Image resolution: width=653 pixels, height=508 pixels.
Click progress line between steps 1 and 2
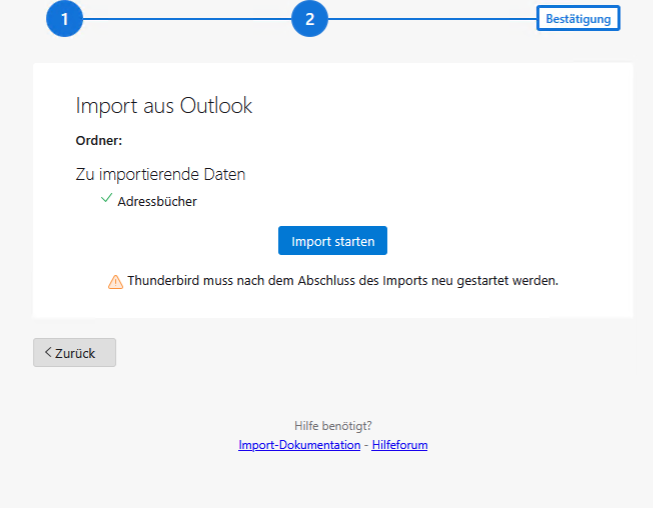pyautogui.click(x=187, y=19)
